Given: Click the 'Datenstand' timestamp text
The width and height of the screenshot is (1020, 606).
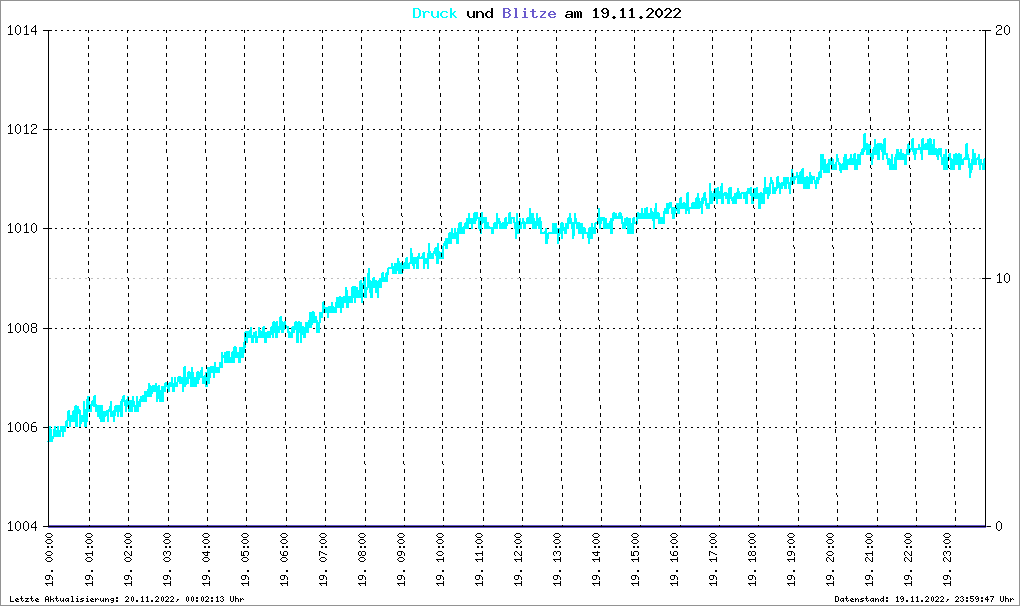Looking at the screenshot, I should tap(924, 599).
